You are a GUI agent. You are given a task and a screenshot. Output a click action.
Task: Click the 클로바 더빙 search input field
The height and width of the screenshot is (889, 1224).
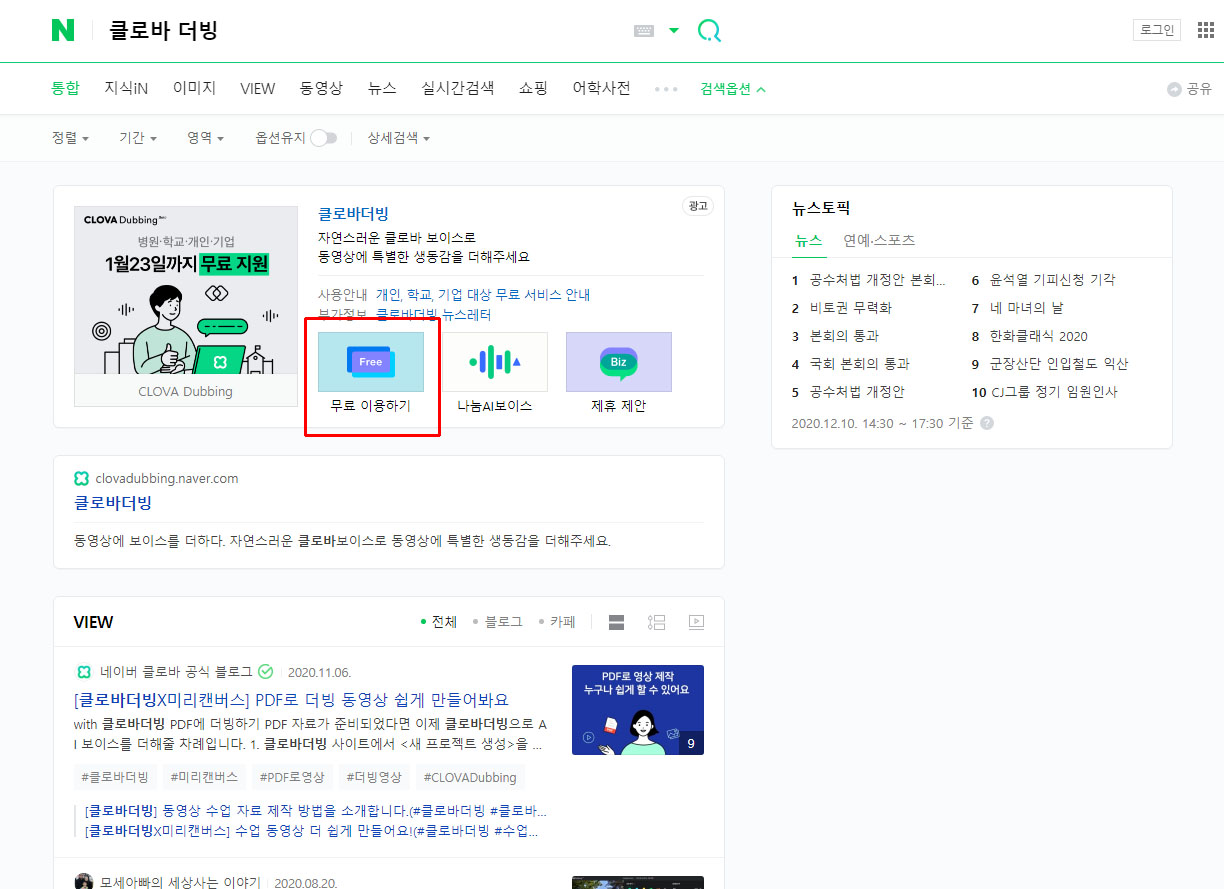[x=365, y=31]
